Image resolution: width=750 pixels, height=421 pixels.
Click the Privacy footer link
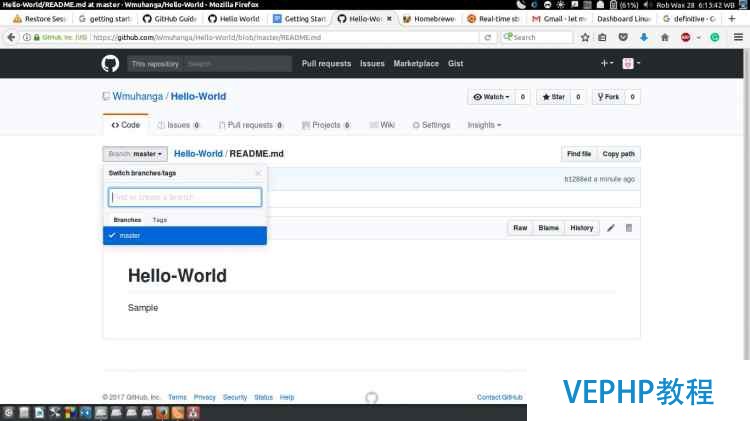click(x=204, y=397)
